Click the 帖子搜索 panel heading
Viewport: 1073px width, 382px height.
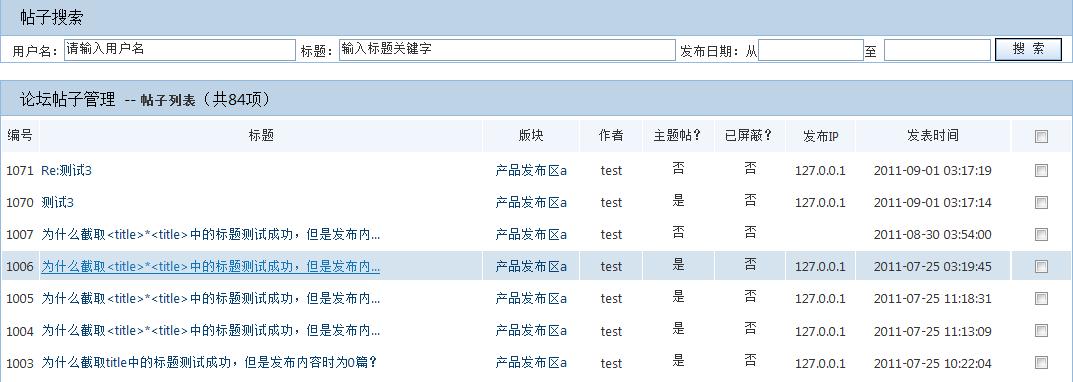(51, 18)
